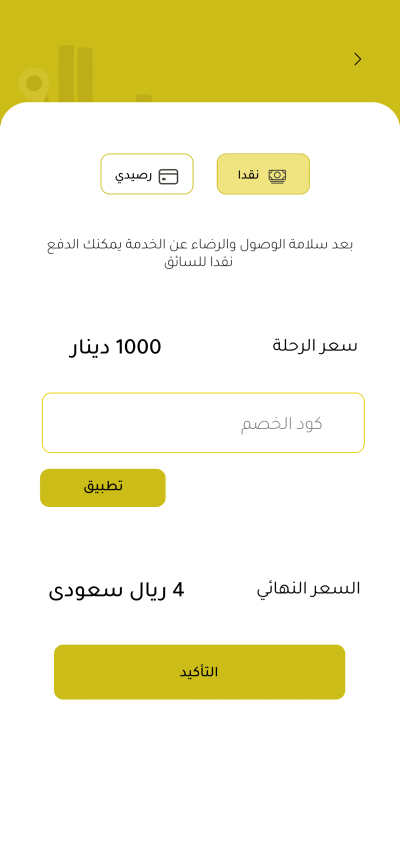Tap the faded vertical bars header graphic
The image size is (400, 867).
pos(75,74)
